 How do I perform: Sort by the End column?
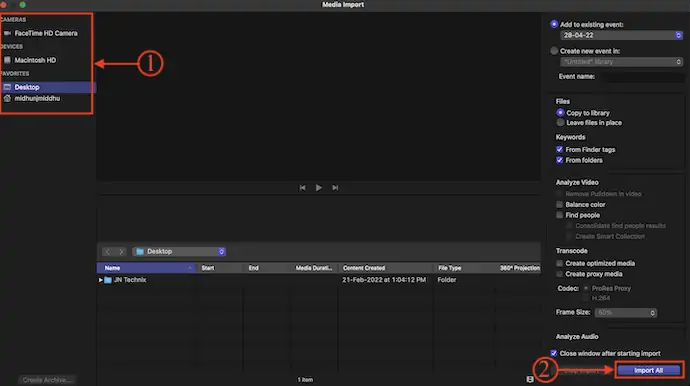pyautogui.click(x=266, y=268)
